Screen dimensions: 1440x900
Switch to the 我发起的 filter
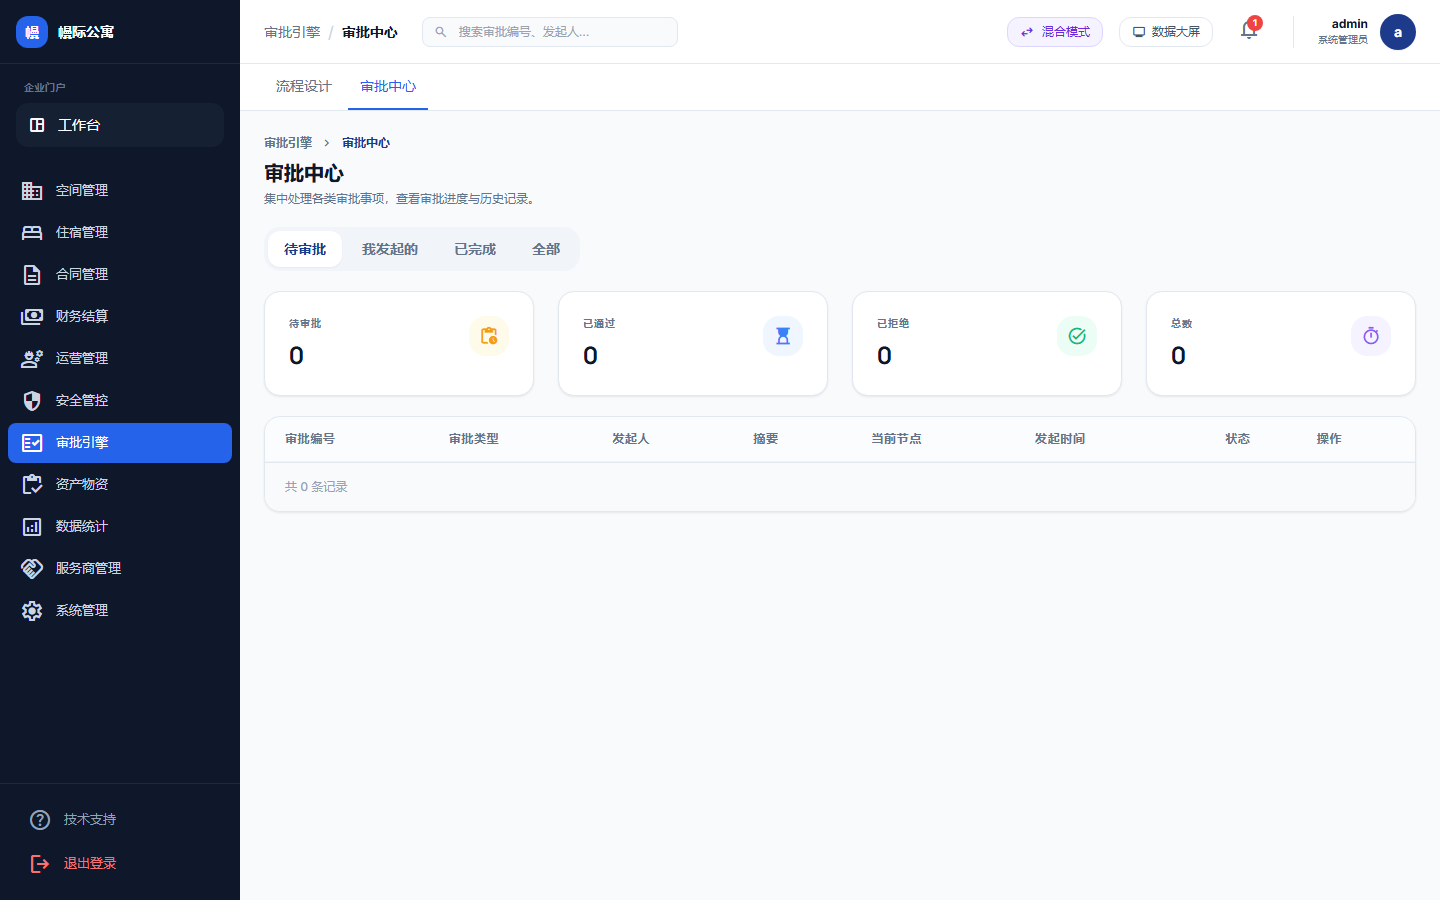[390, 248]
